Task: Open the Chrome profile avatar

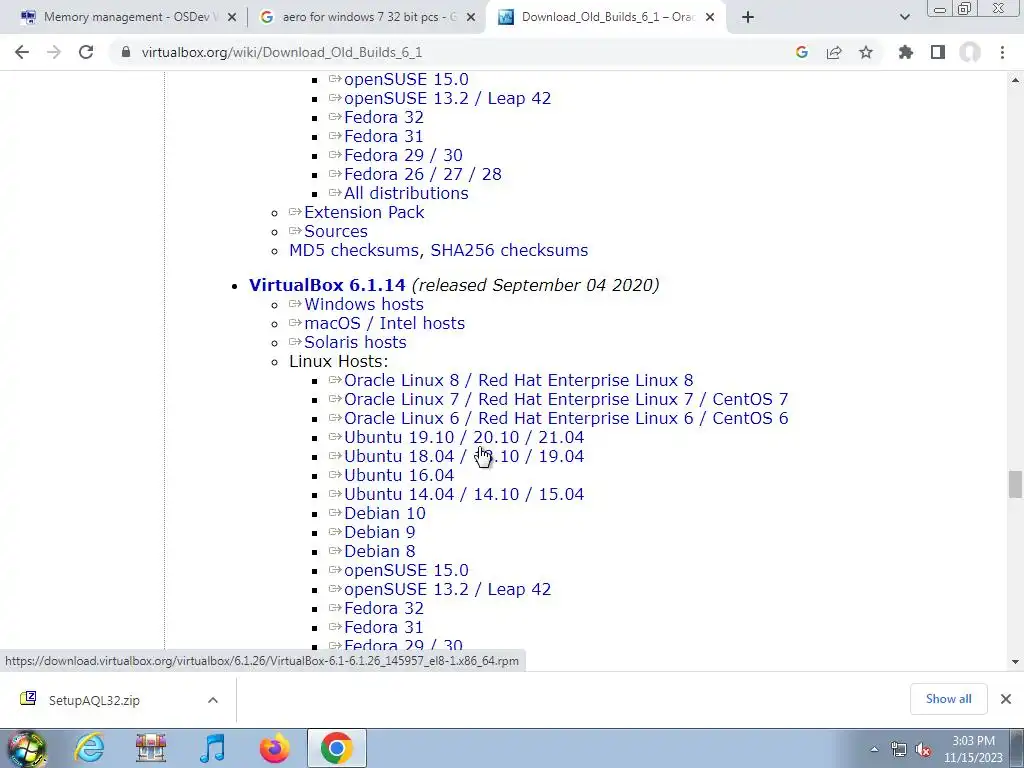Action: [970, 52]
